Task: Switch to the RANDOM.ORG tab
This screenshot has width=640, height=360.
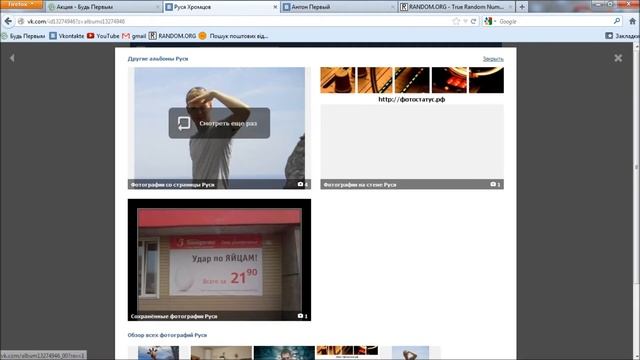Action: 456,7
